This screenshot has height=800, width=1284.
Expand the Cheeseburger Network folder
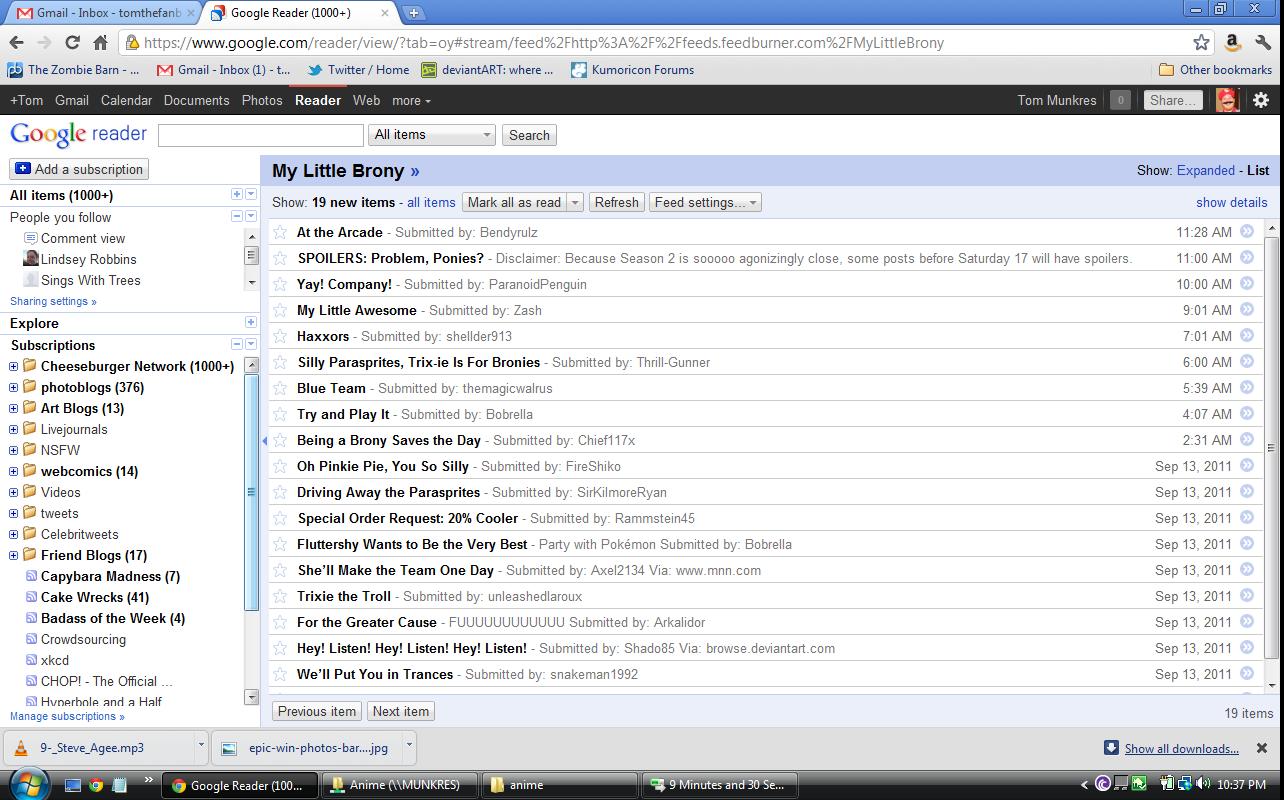[x=14, y=366]
